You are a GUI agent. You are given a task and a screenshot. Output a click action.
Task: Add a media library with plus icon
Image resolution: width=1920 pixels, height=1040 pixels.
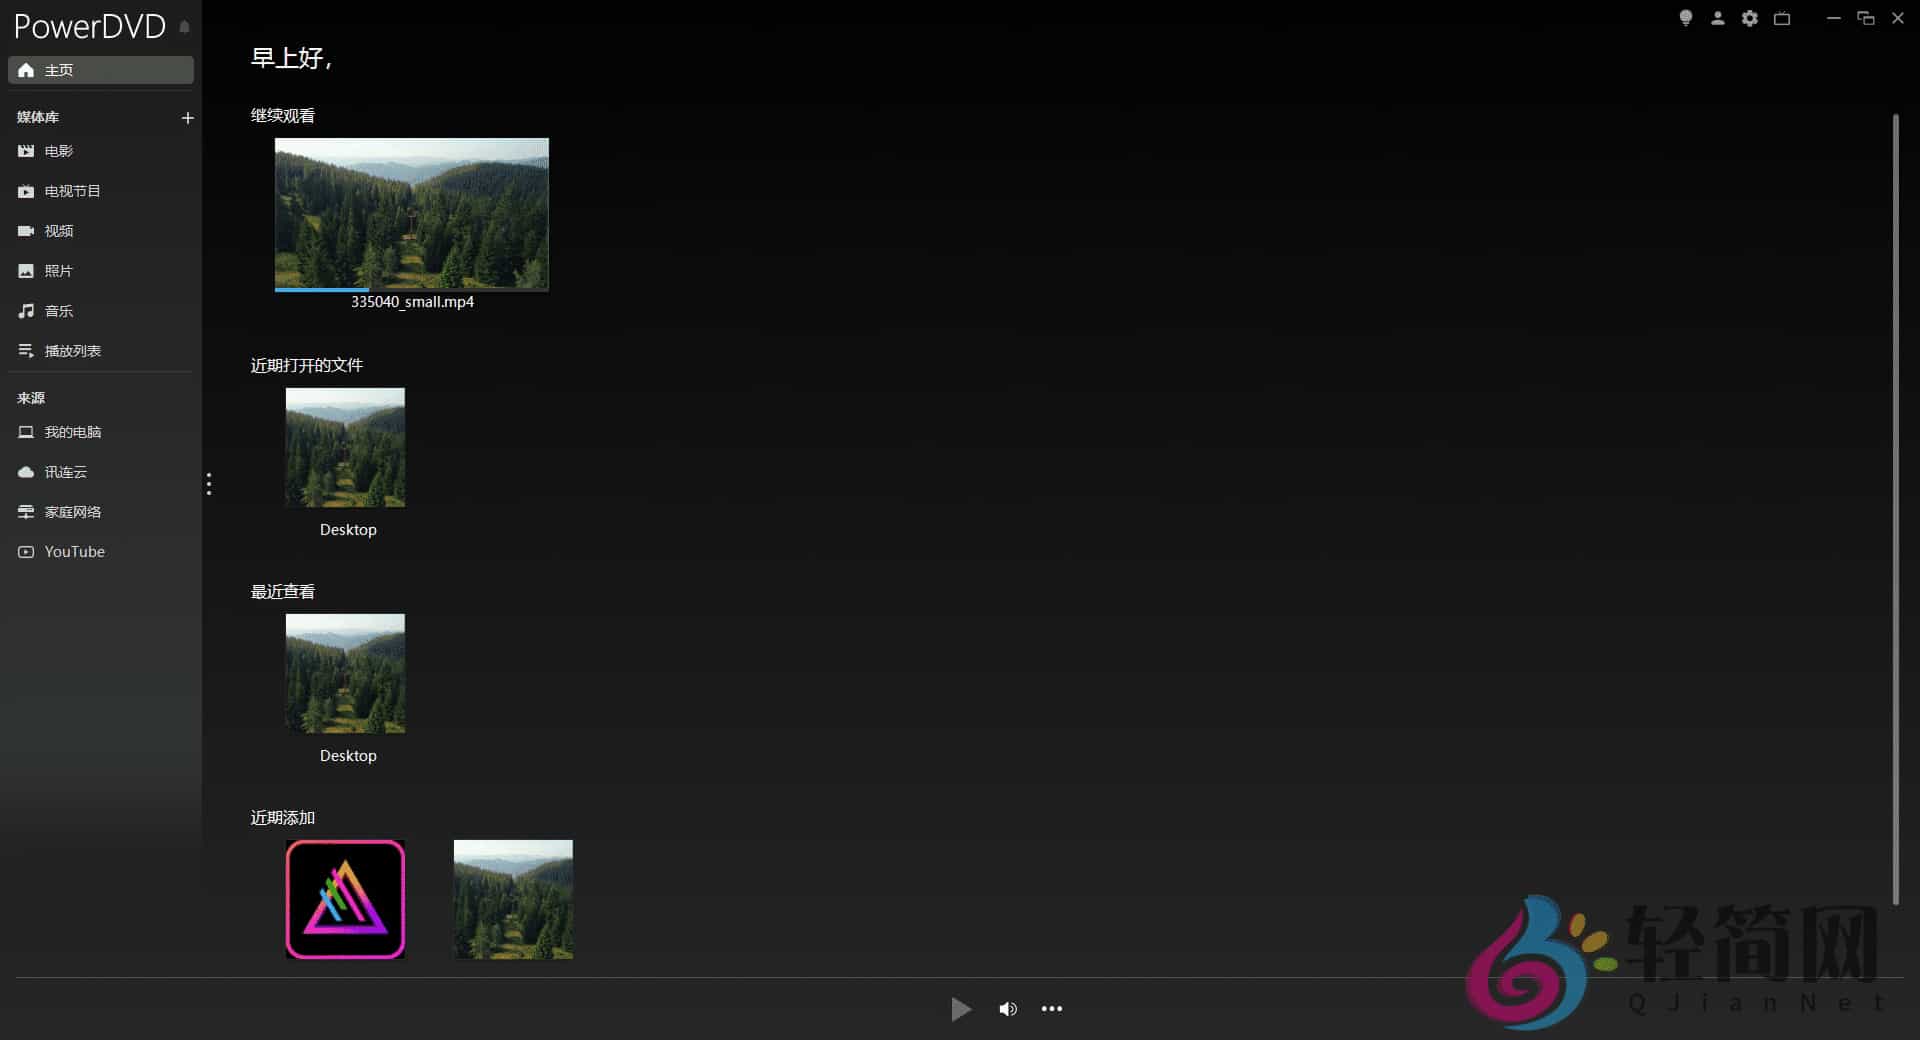(187, 118)
